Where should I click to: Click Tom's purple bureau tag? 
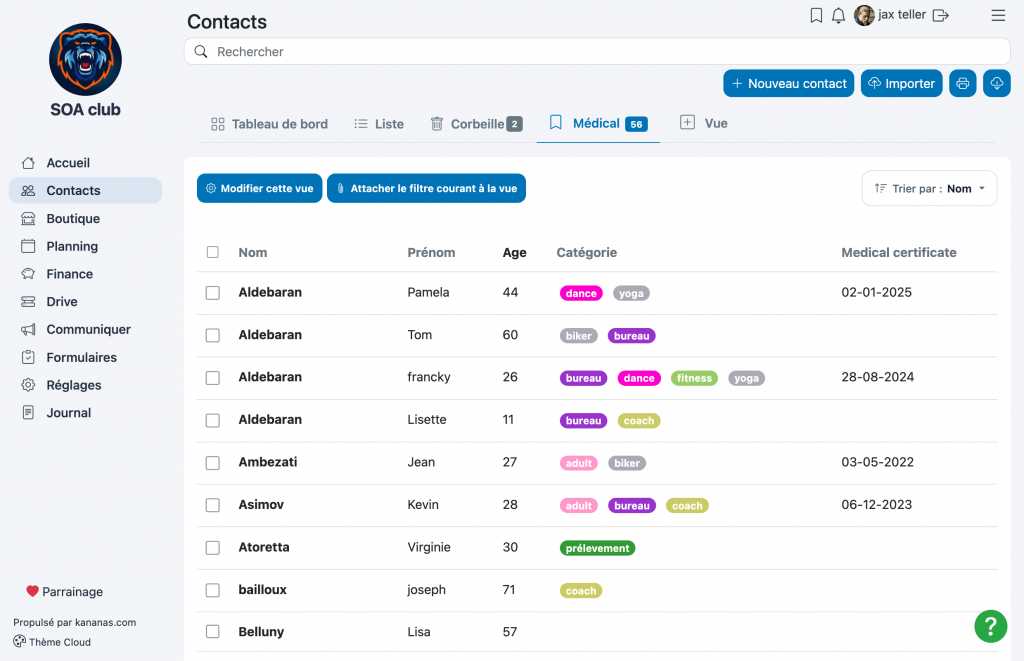pos(632,336)
